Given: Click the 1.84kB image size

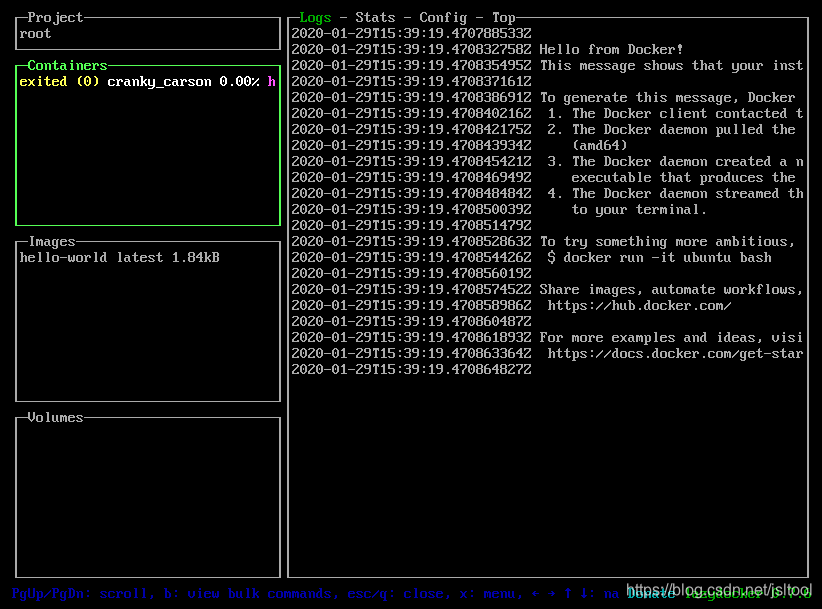Looking at the screenshot, I should (196, 257).
